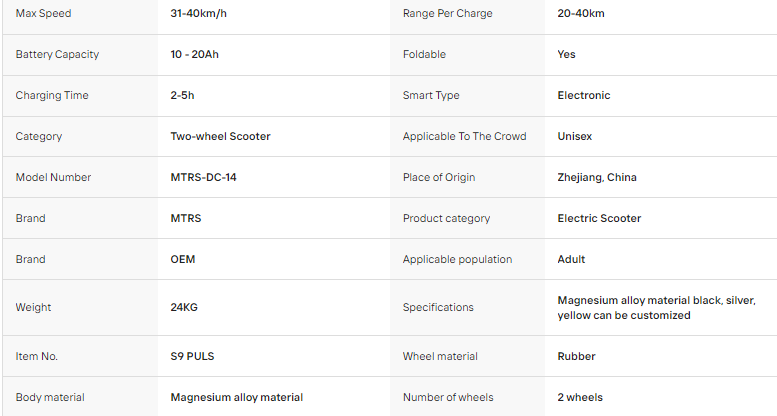This screenshot has width=777, height=416.
Task: Click the Battery Capacity 10 - 20Ah value
Action: 195,55
